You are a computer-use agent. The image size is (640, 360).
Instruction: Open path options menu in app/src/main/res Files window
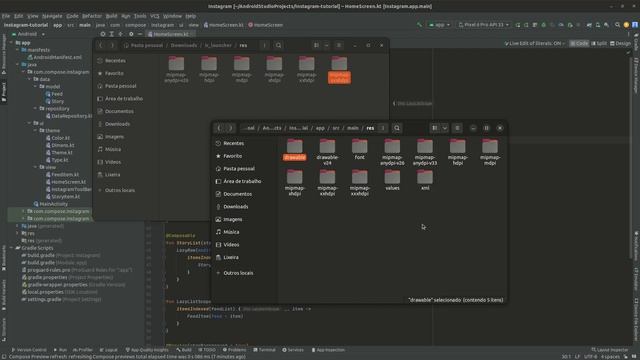(382, 128)
